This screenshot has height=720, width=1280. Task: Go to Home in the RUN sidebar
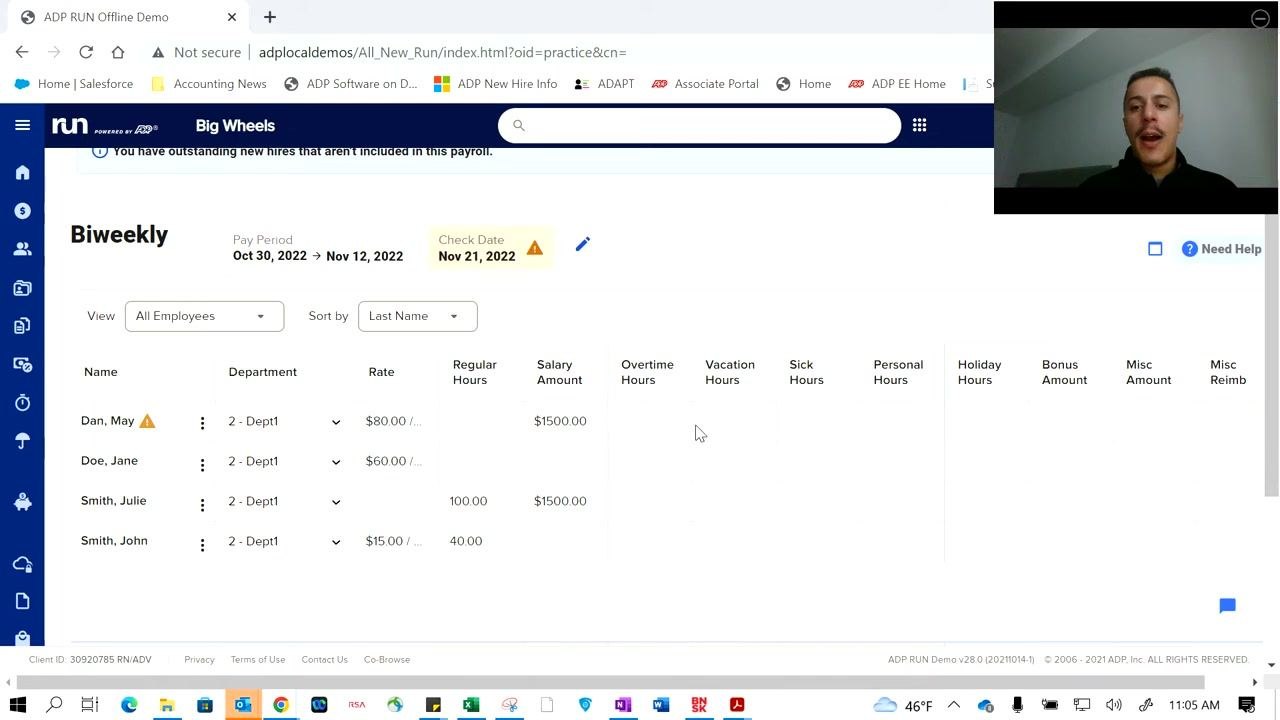pyautogui.click(x=22, y=173)
